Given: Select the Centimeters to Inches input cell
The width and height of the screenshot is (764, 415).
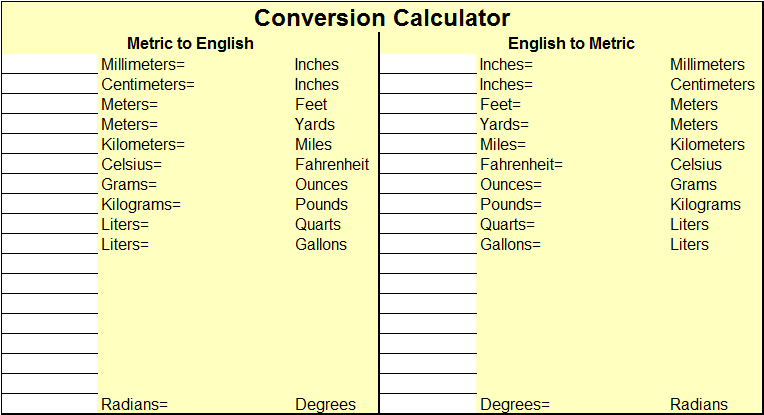Looking at the screenshot, I should coord(50,84).
